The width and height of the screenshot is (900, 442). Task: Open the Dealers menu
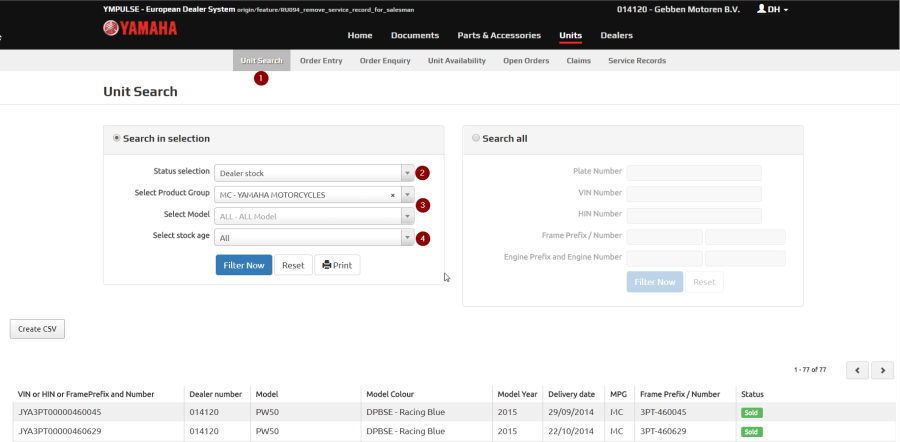[616, 36]
